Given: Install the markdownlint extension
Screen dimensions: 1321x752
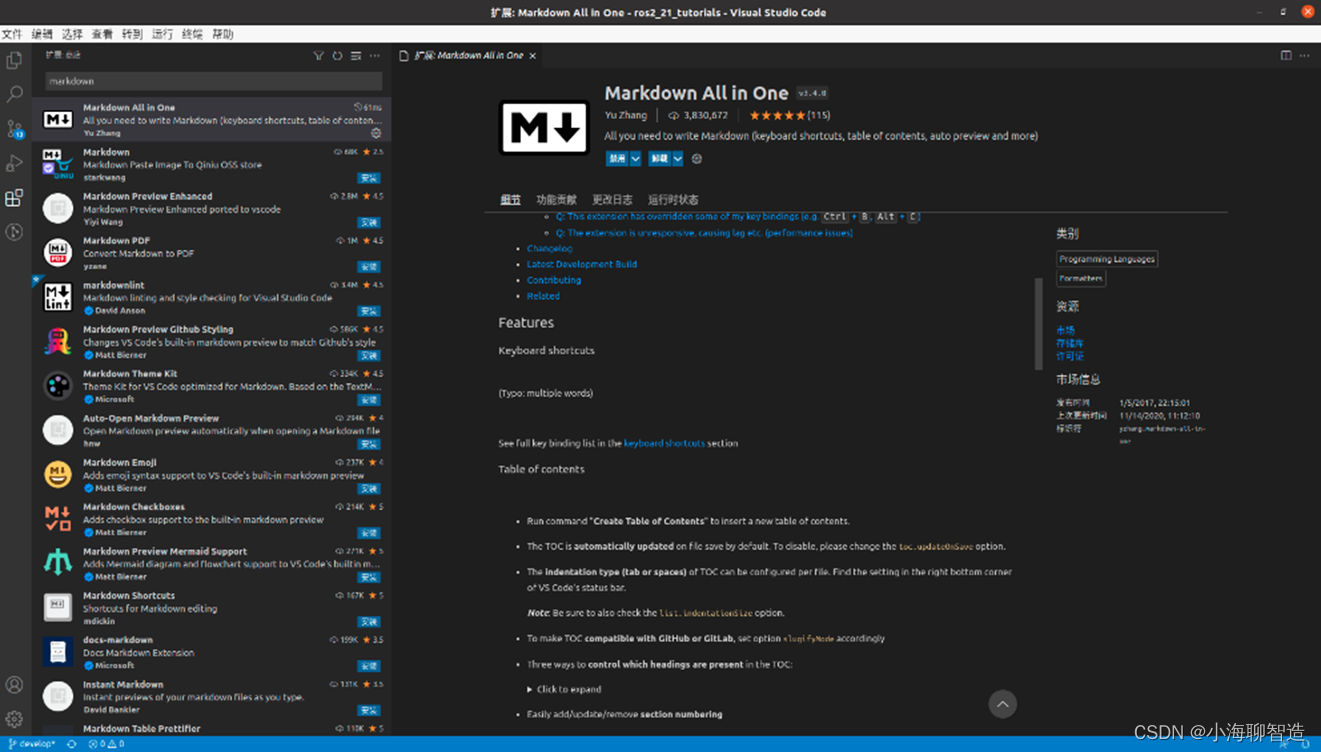Looking at the screenshot, I should 369,311.
